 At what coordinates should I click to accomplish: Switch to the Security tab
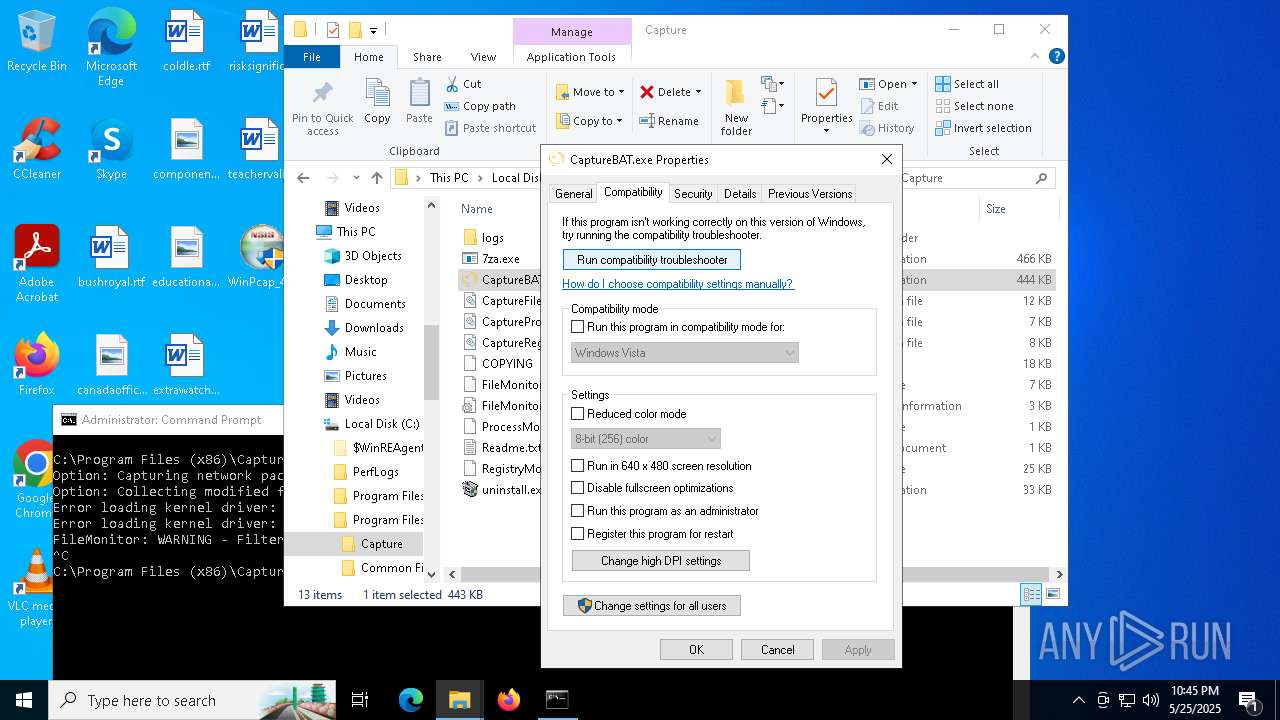click(693, 194)
